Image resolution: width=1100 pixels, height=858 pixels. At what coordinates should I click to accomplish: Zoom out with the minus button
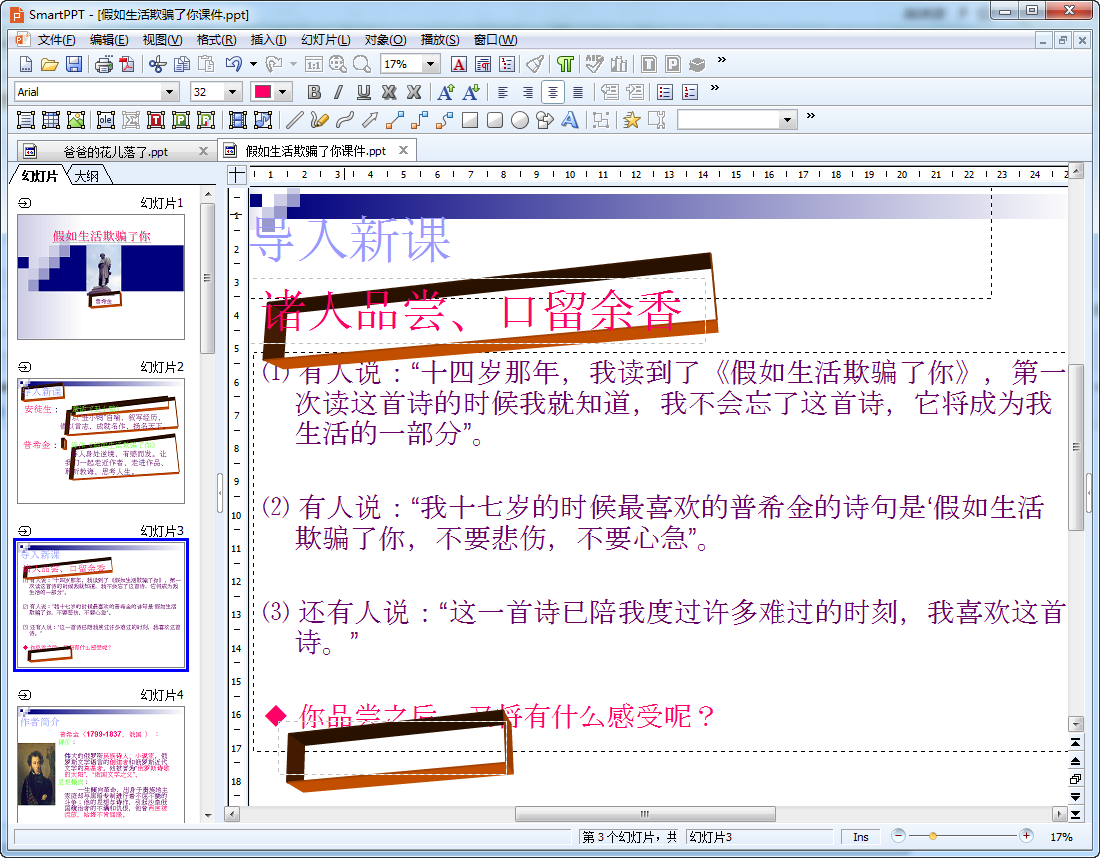click(x=899, y=836)
